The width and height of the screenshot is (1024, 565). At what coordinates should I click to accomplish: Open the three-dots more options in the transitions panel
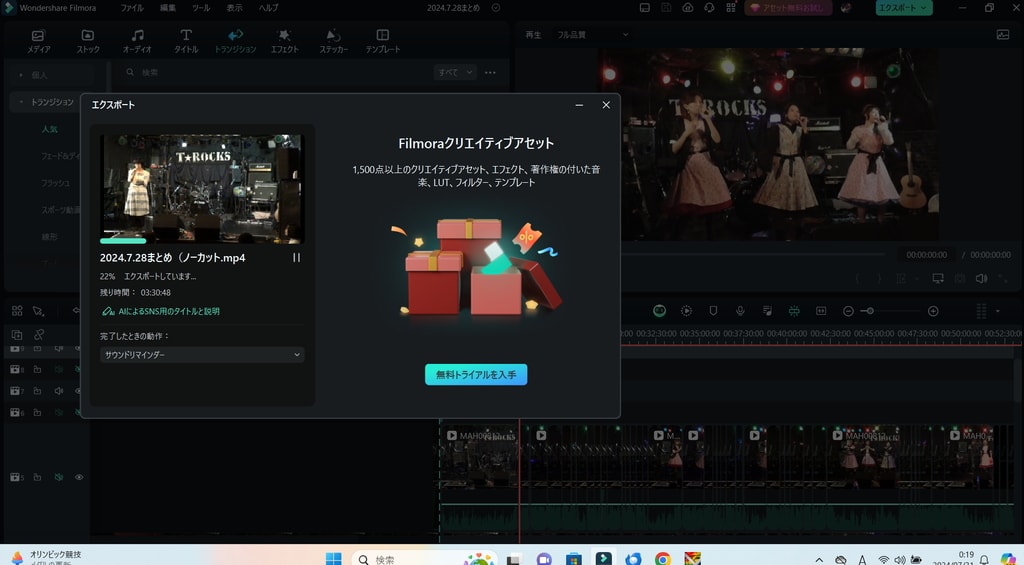(x=490, y=73)
